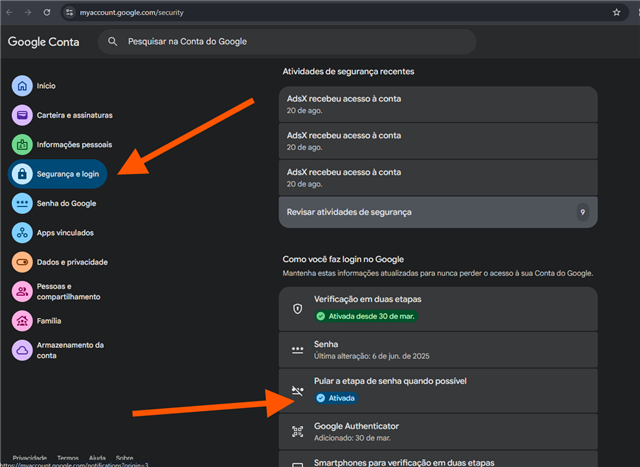Click the Pesquisar na Conta do Google field

287,42
